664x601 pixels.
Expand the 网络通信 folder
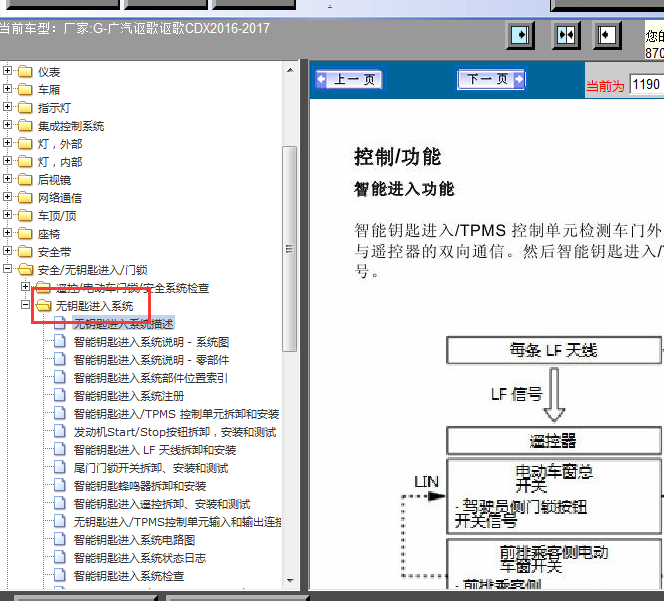[x=7, y=196]
